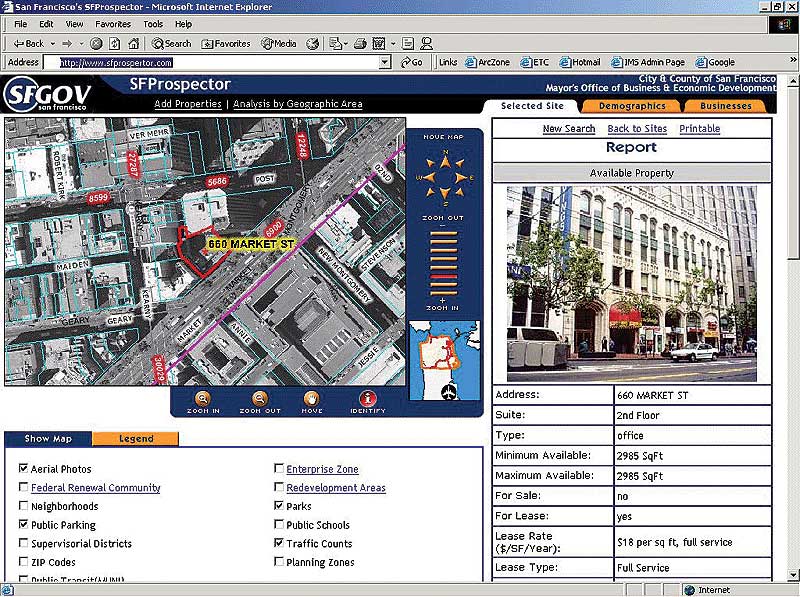Click the 660 Market St property photo
The height and width of the screenshot is (597, 800).
point(632,284)
